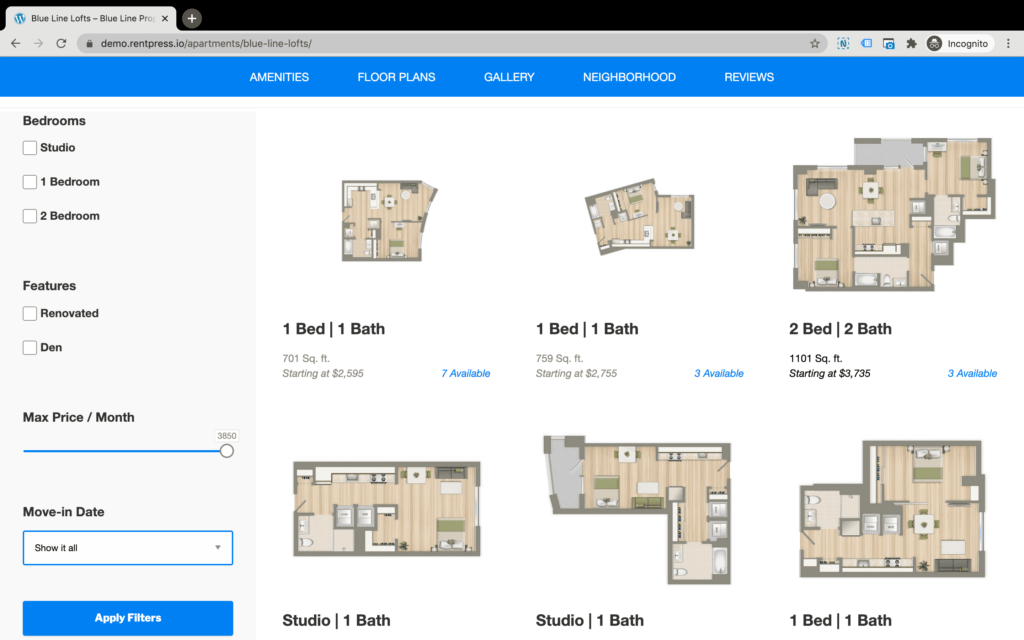Check the 1 Bedroom filter
The height and width of the screenshot is (640, 1024).
click(x=29, y=182)
